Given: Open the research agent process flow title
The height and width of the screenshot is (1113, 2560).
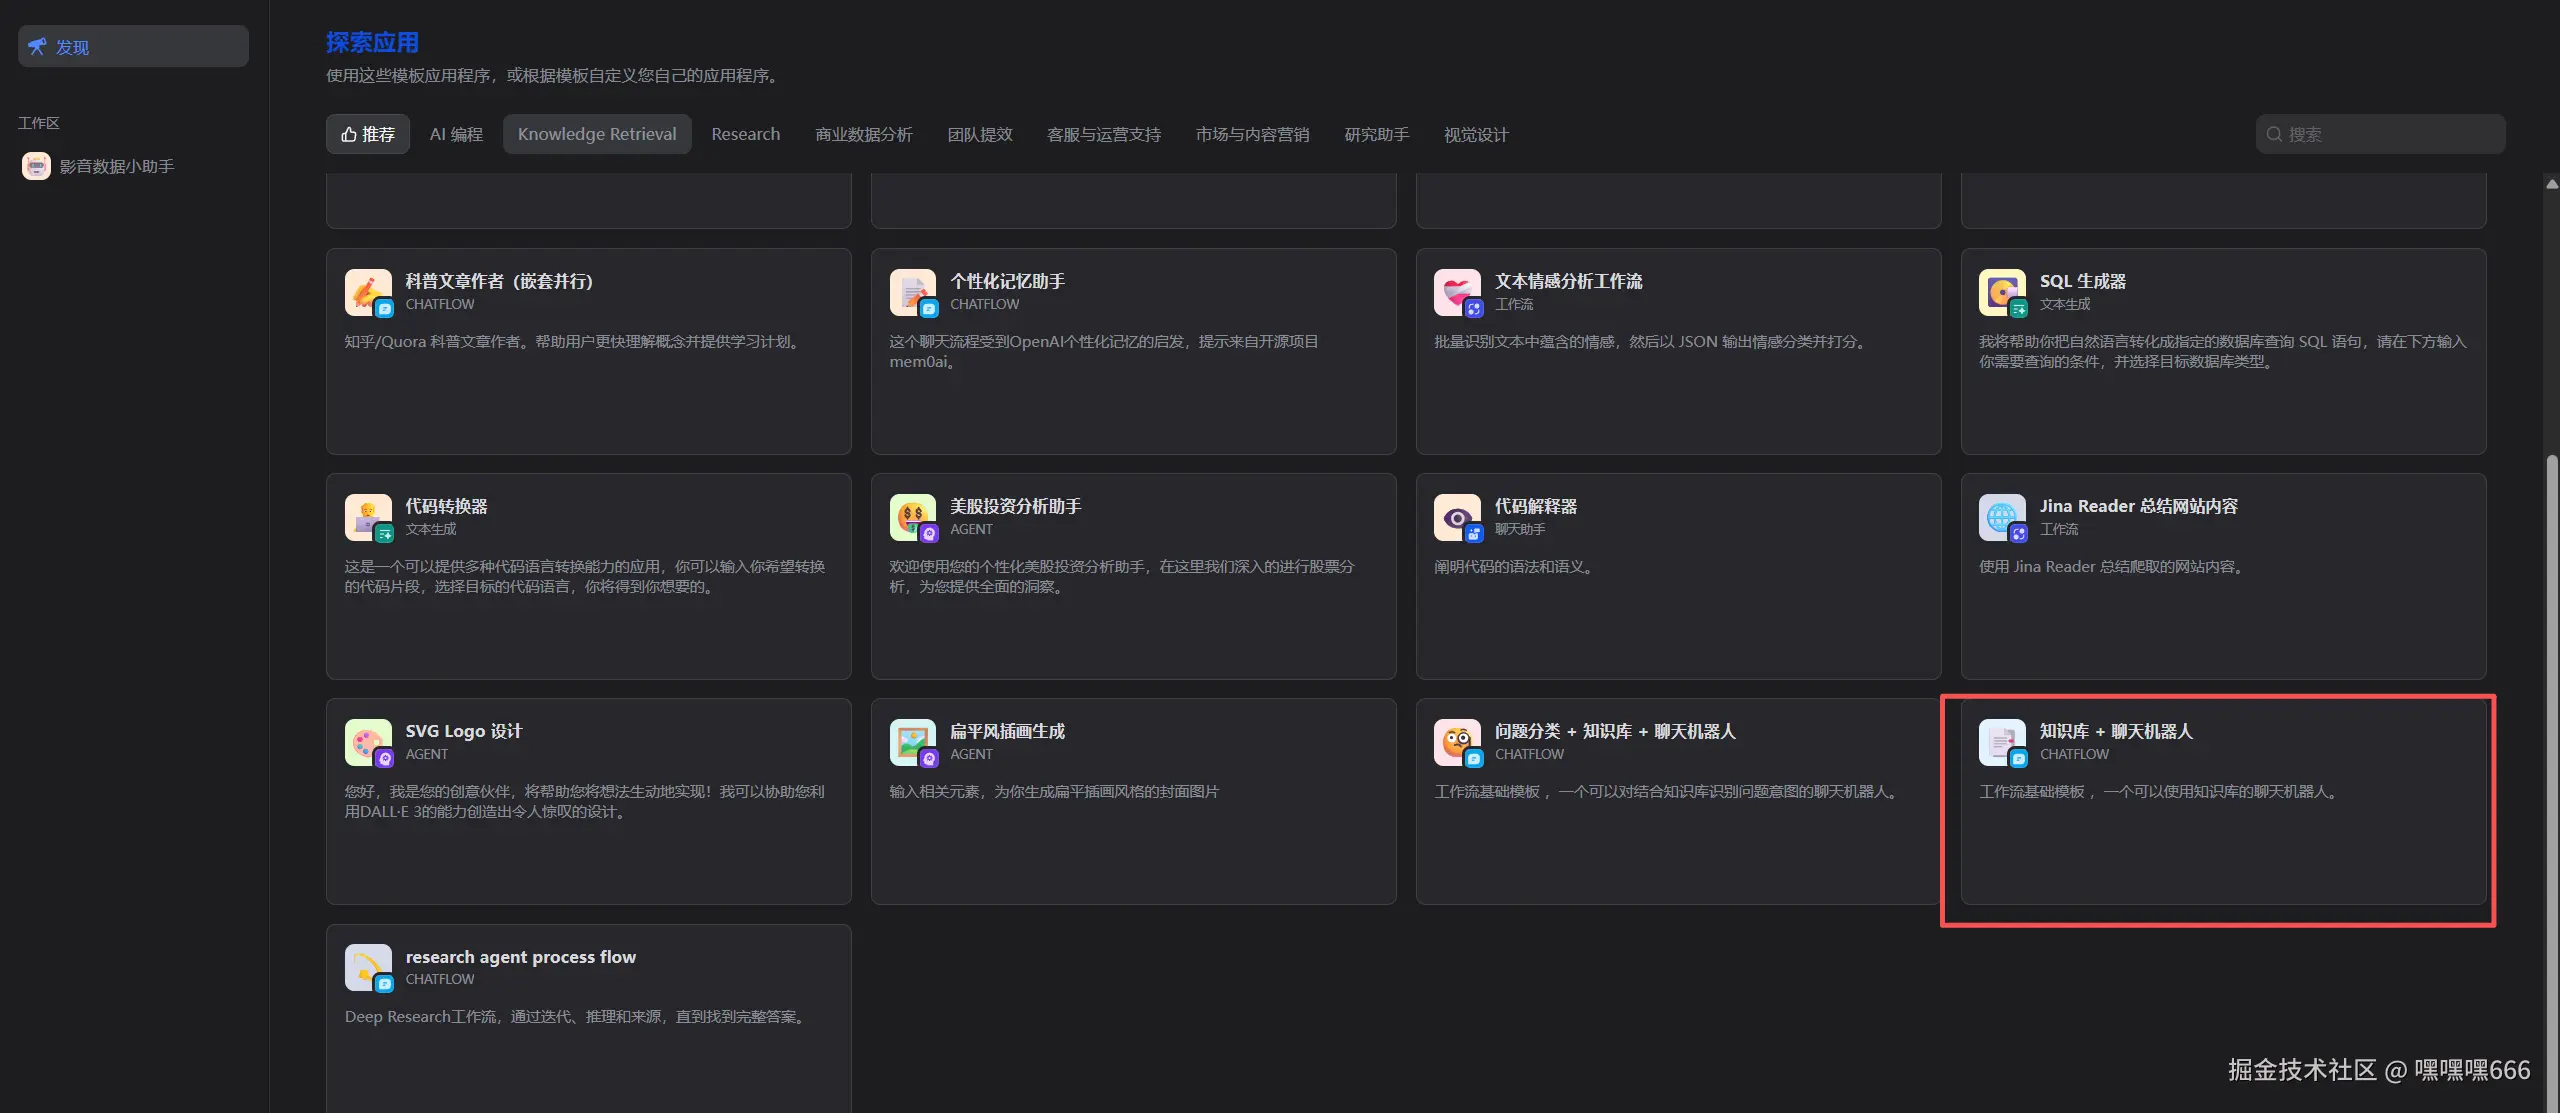Looking at the screenshot, I should click(x=520, y=956).
